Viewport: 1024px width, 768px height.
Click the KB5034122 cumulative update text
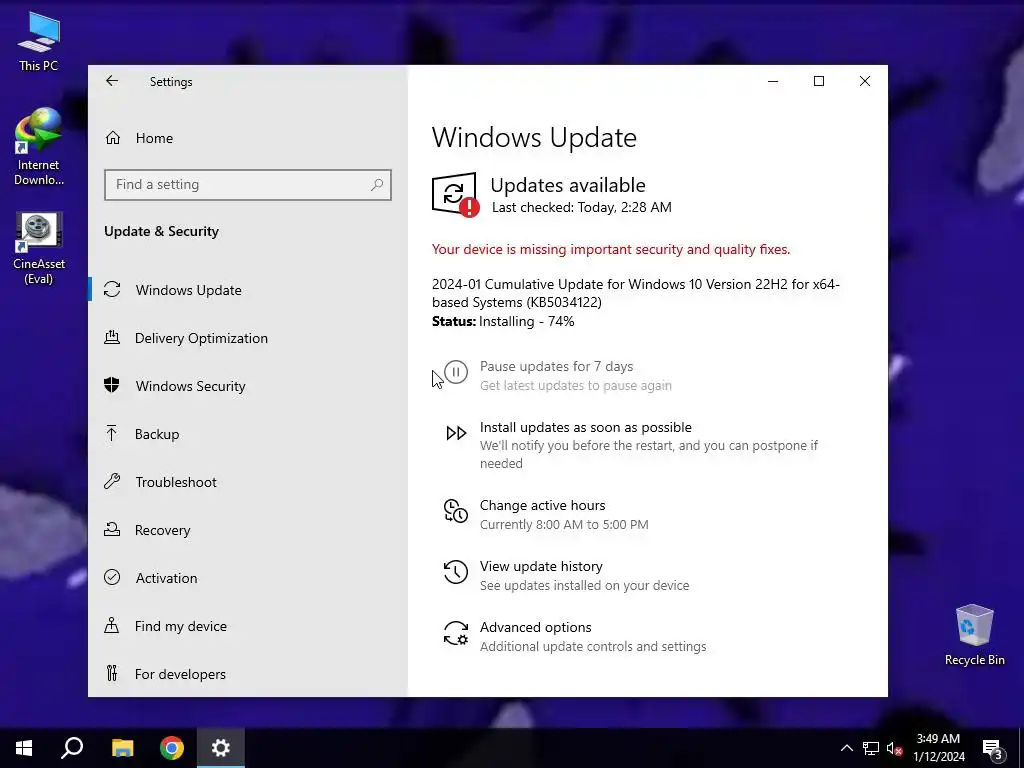coord(635,293)
